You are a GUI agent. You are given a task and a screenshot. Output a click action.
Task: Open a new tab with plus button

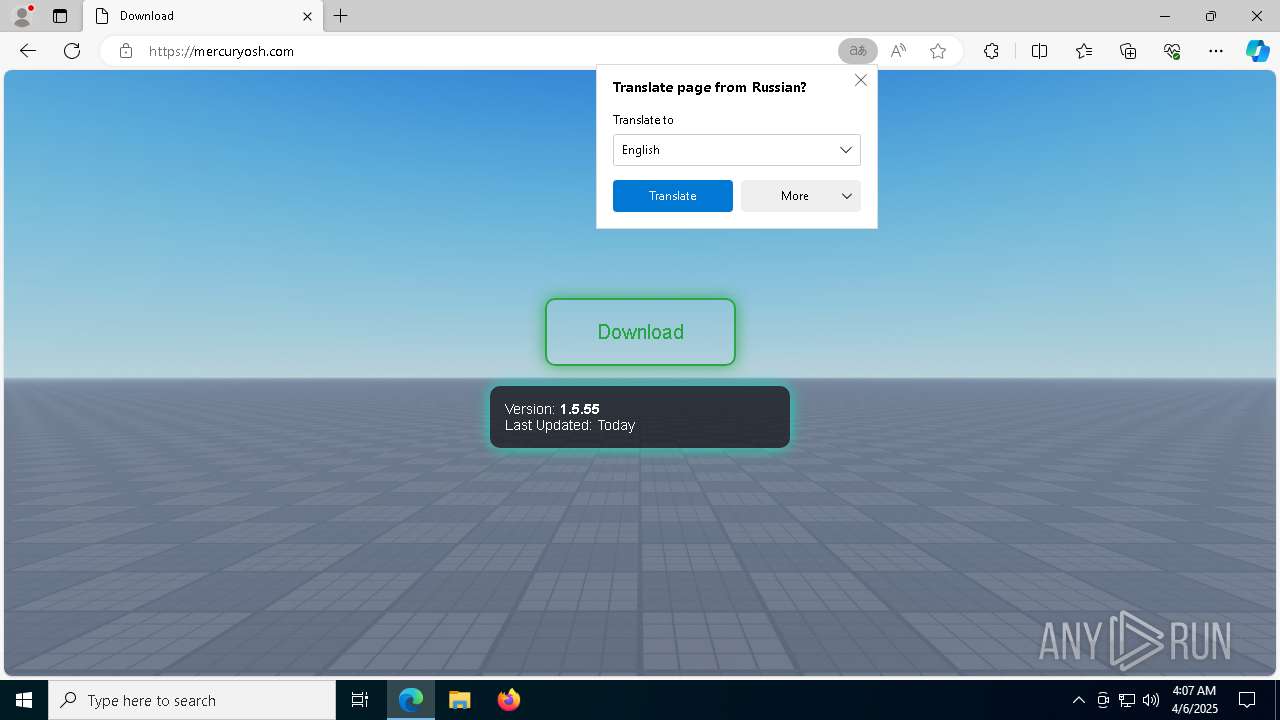point(341,16)
